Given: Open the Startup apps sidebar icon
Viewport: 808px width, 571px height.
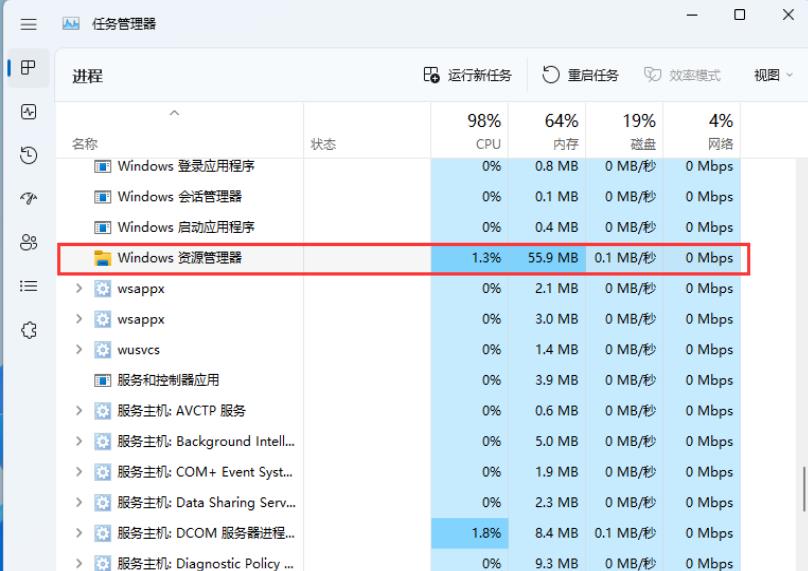Looking at the screenshot, I should coord(28,198).
